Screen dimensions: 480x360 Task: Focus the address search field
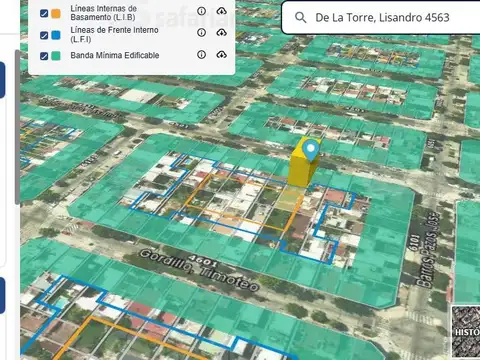tap(382, 17)
